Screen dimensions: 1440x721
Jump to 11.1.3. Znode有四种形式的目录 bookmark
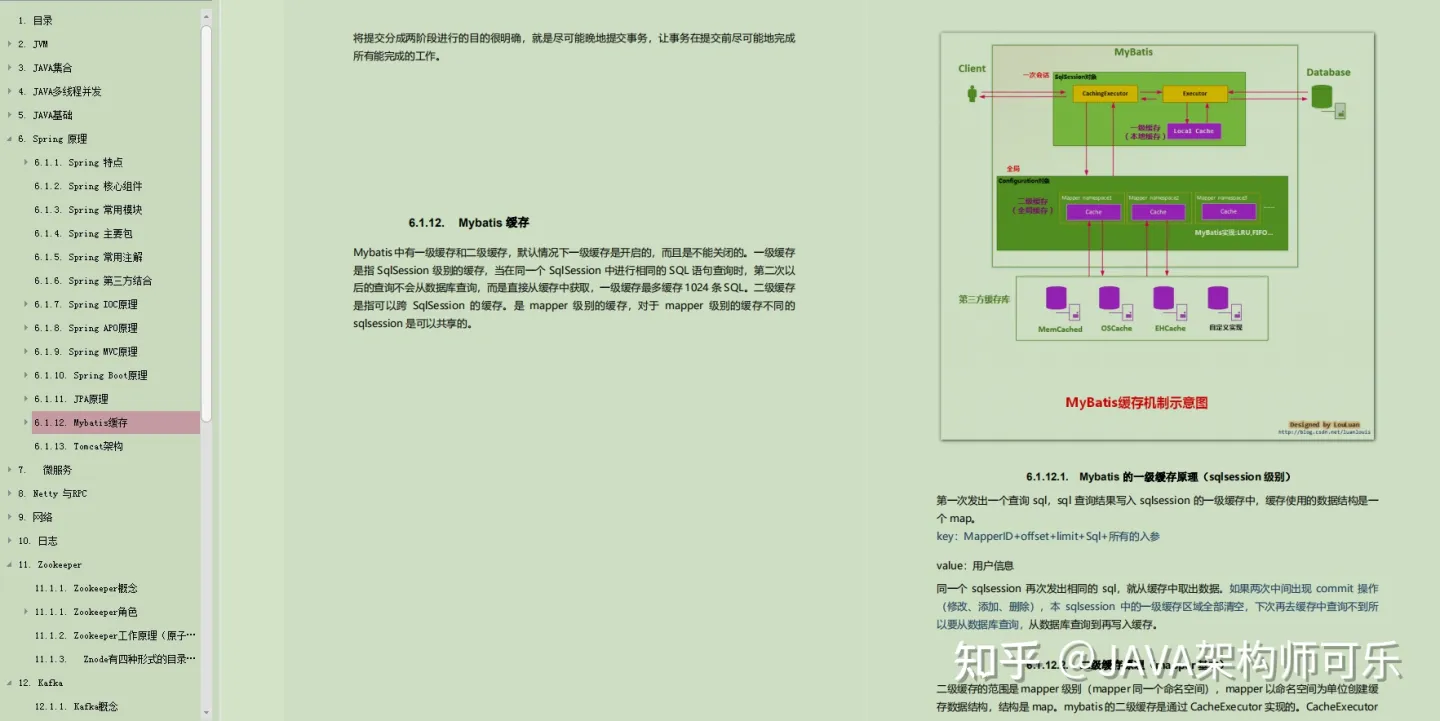115,659
